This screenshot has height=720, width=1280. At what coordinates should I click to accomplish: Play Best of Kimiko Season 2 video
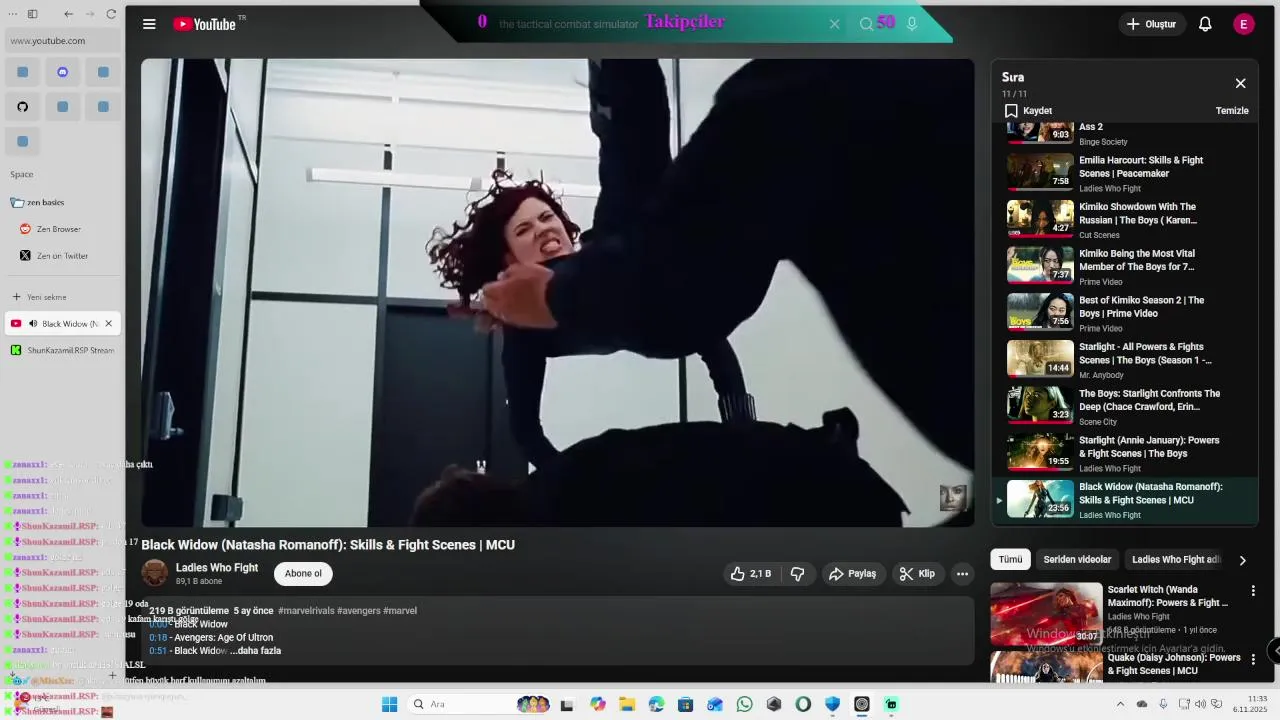tap(1125, 313)
